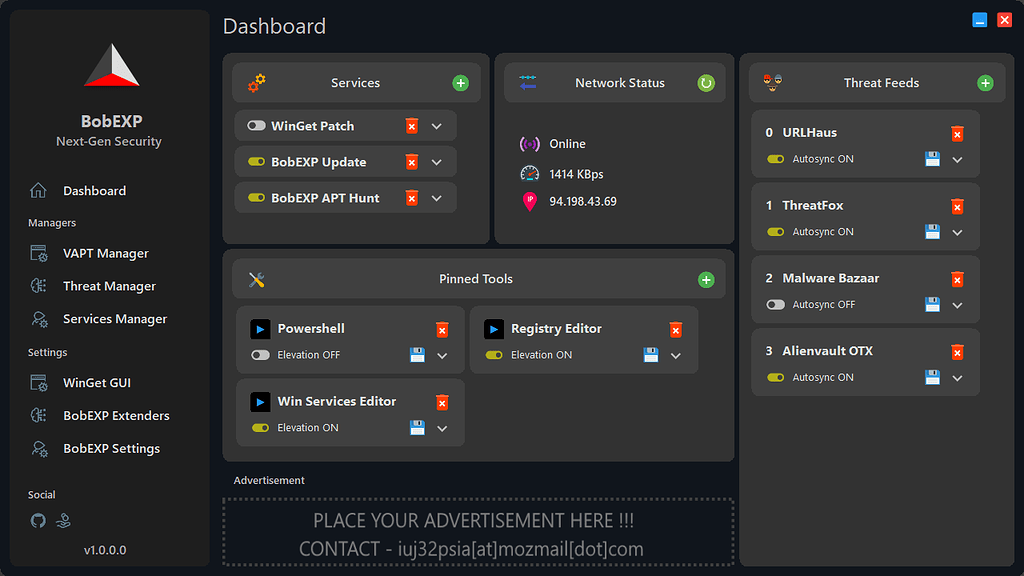The height and width of the screenshot is (576, 1024).
Task: Click the advertisement contact area
Action: click(478, 549)
